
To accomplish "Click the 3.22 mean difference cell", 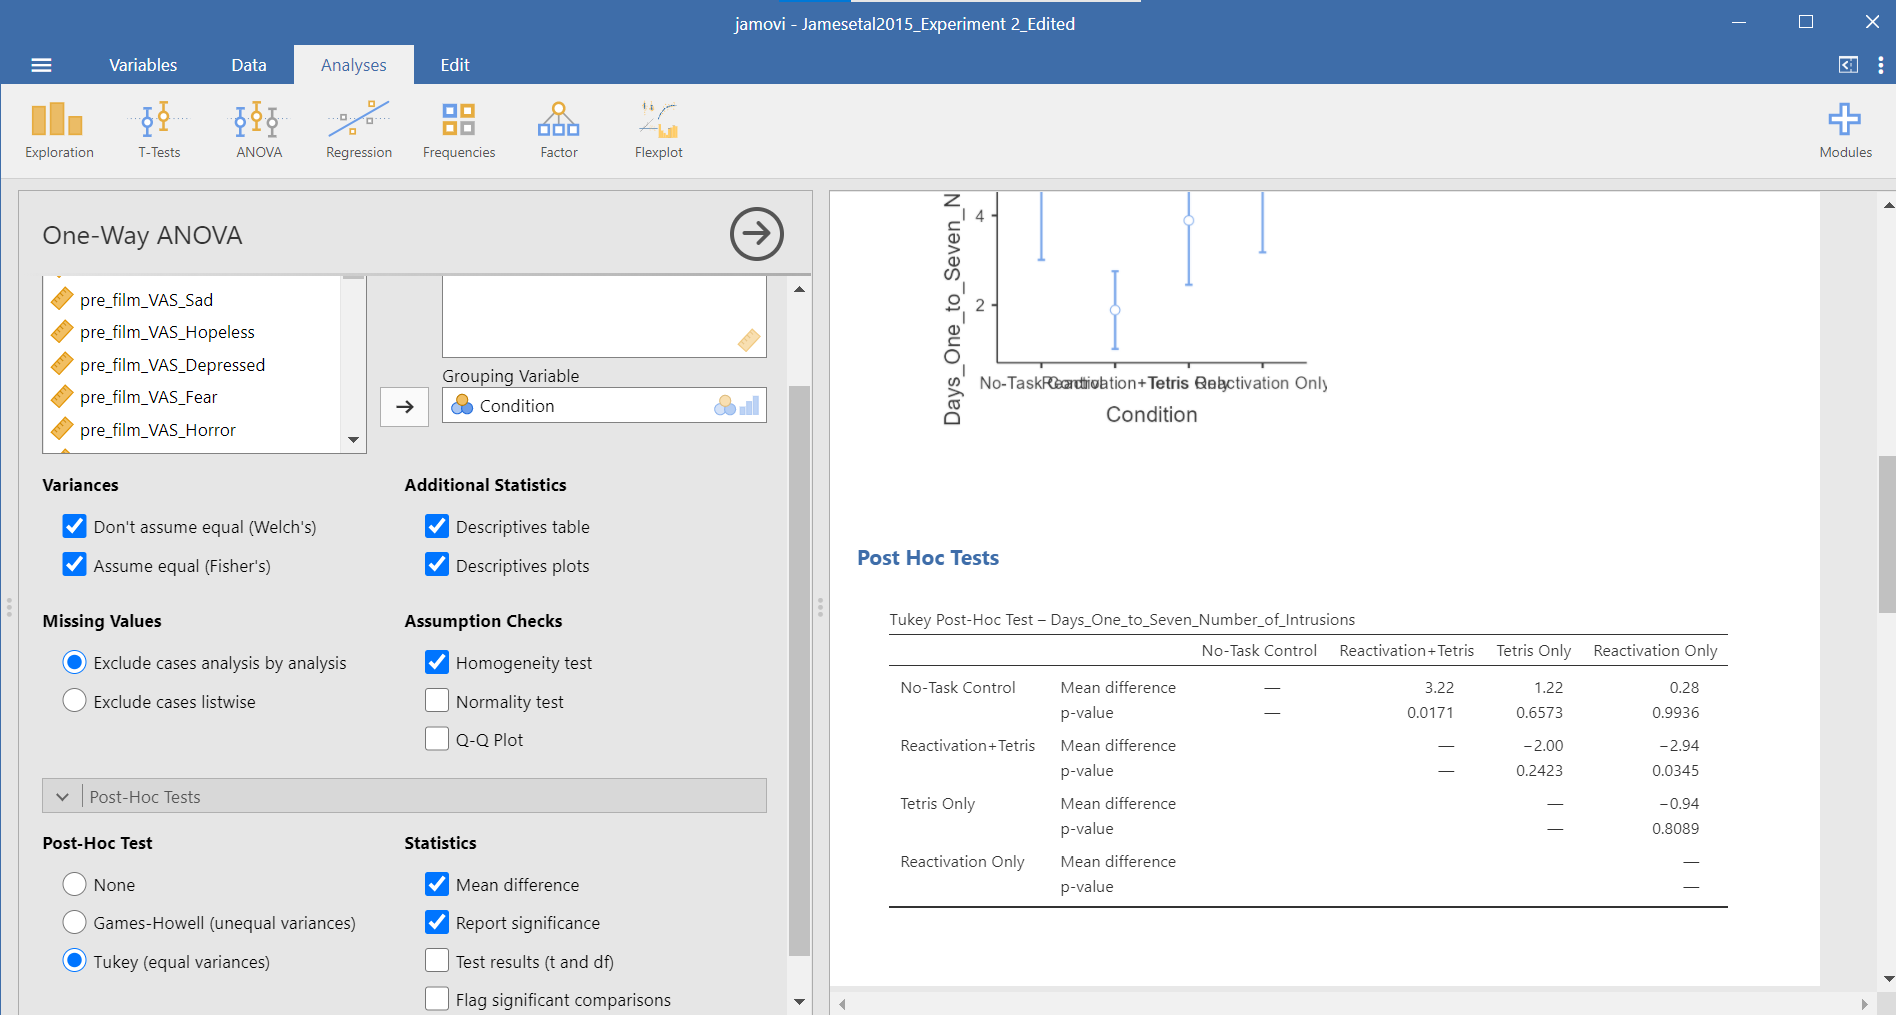I will [1439, 687].
